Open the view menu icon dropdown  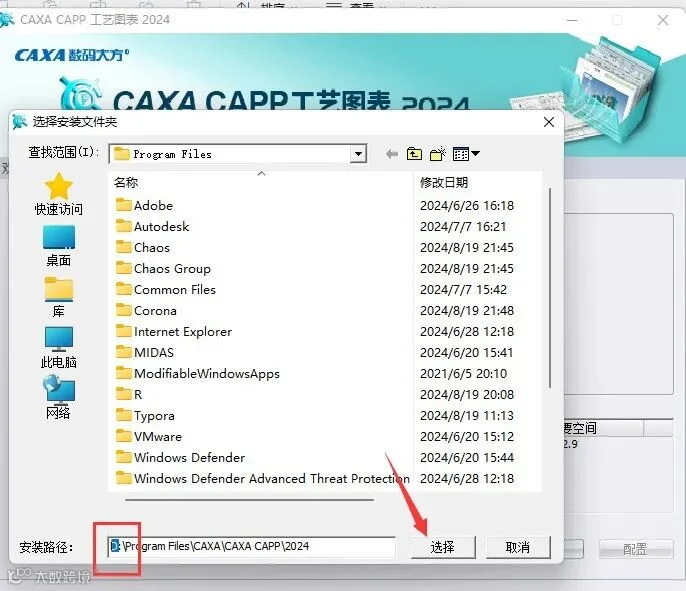point(466,154)
